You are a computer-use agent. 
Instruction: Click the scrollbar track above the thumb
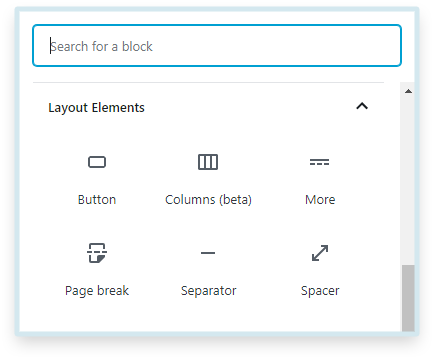pos(408,180)
